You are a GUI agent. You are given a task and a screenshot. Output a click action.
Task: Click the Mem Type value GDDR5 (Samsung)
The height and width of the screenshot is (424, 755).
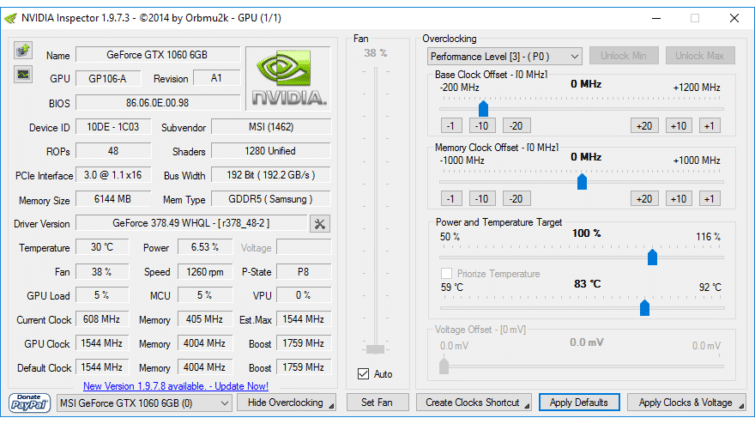tap(271, 199)
